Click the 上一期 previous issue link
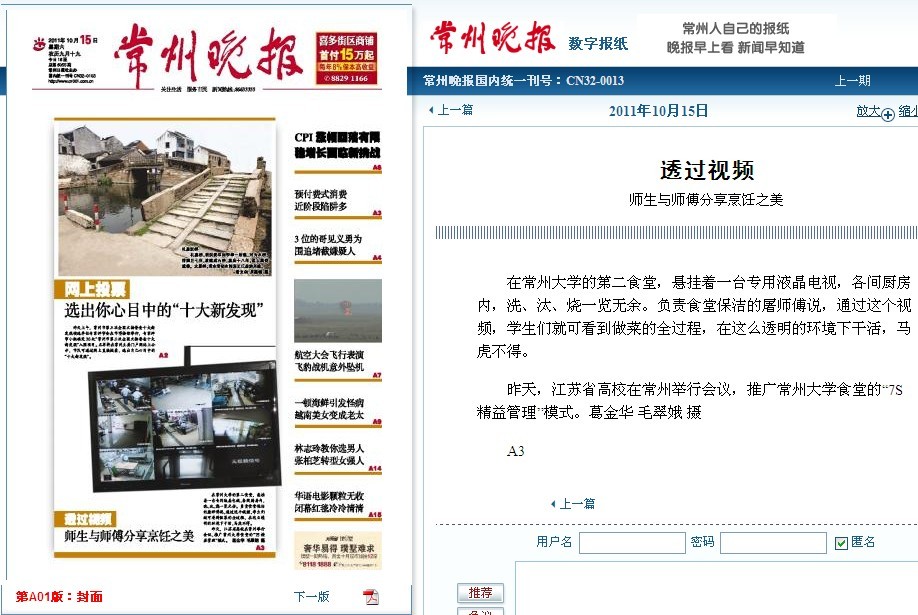The image size is (918, 615). pyautogui.click(x=852, y=81)
